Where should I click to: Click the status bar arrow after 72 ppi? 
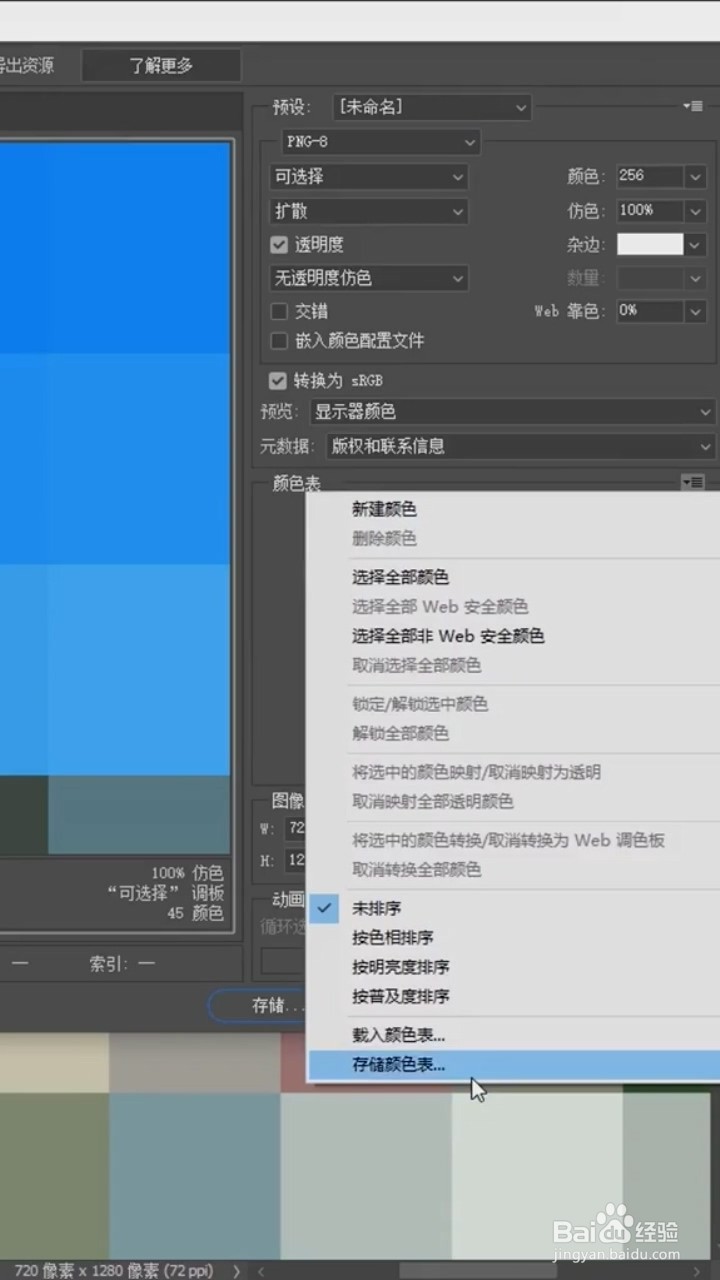pyautogui.click(x=237, y=1270)
